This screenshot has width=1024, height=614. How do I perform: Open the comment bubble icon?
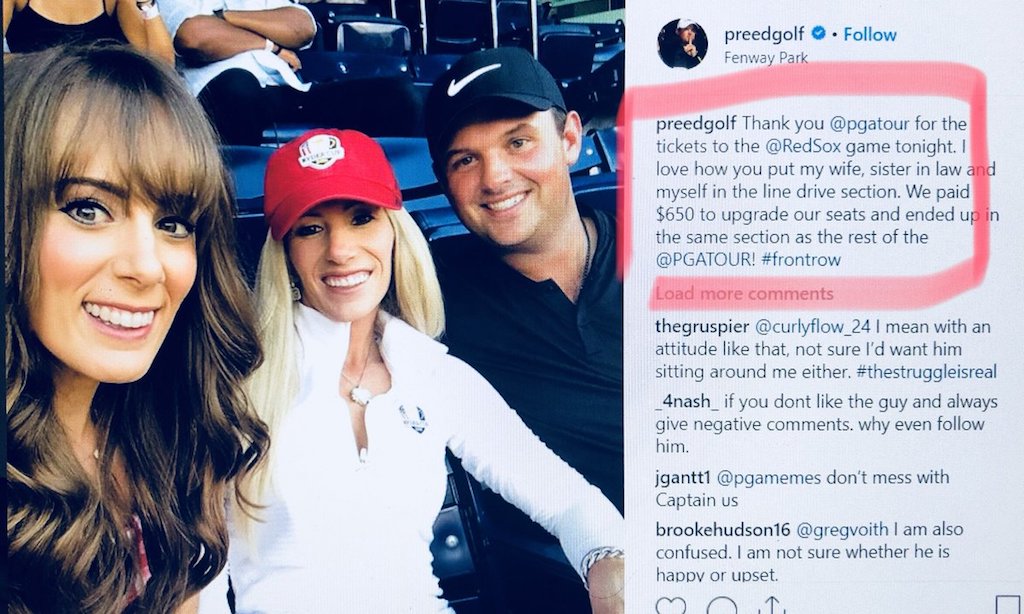pyautogui.click(x=722, y=606)
